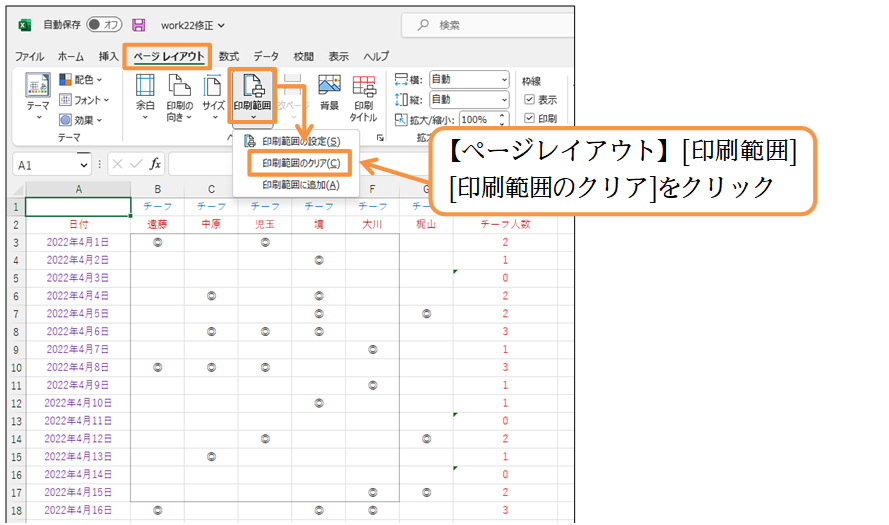The height and width of the screenshot is (525, 889).
Task: Choose 印刷範囲に追加(A) from the menu
Action: [301, 185]
